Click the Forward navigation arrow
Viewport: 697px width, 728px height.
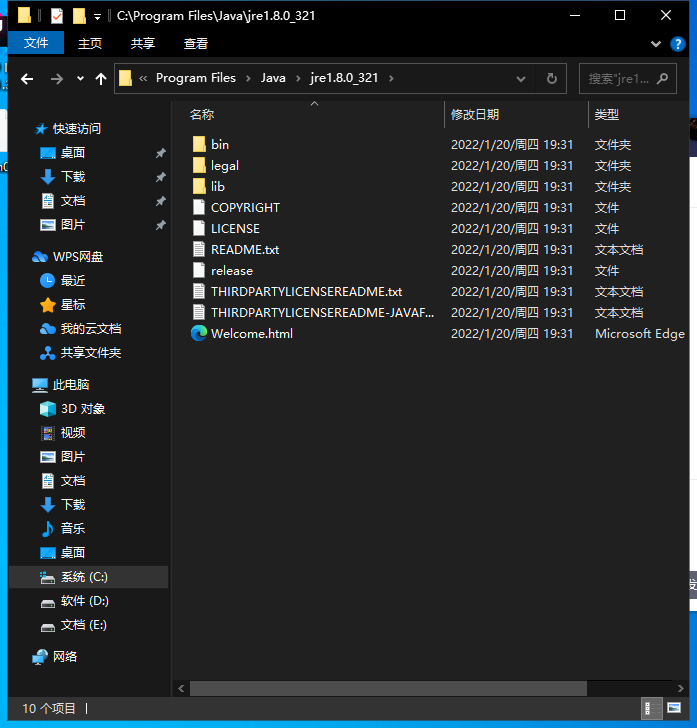(57, 79)
